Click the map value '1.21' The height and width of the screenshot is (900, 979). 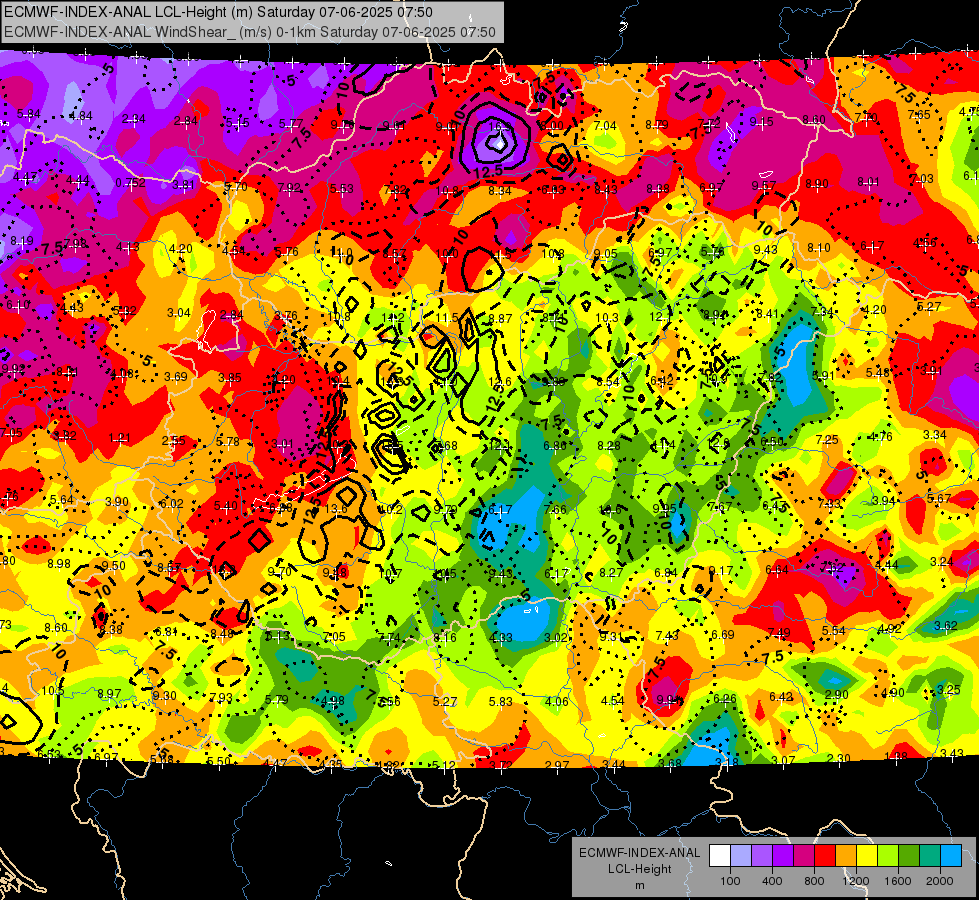pyautogui.click(x=119, y=438)
